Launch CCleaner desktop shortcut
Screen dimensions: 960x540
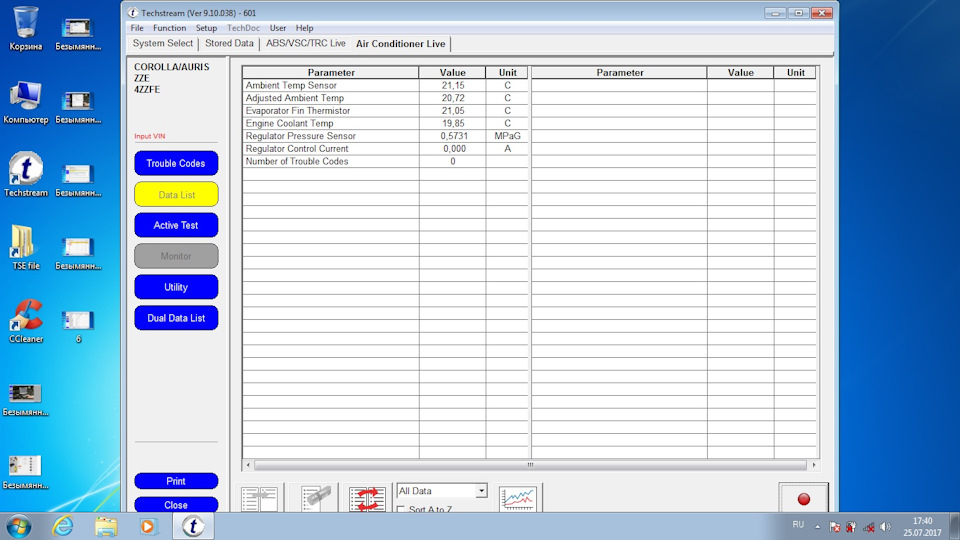pos(26,321)
